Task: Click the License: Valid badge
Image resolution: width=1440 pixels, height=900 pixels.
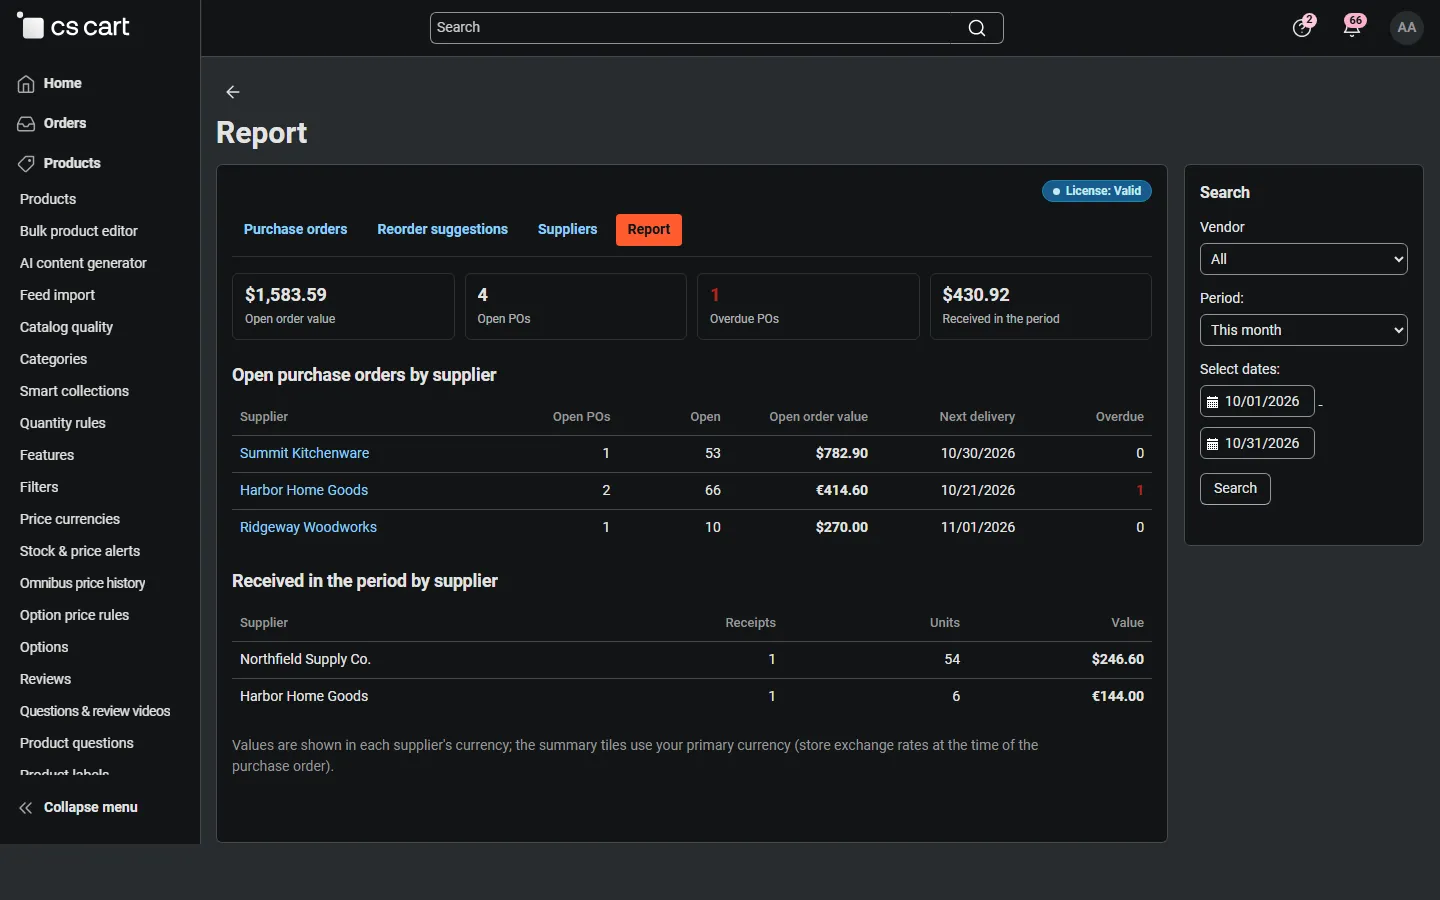Action: (1097, 191)
